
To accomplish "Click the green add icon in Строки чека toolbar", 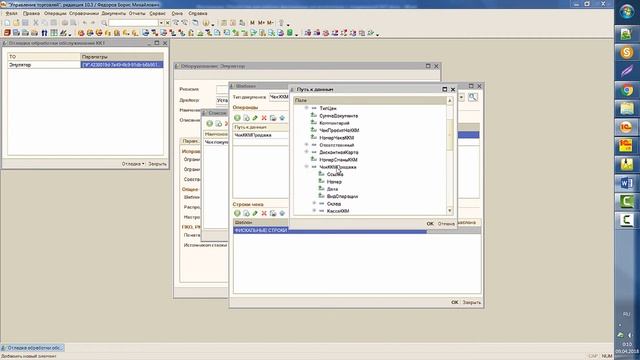I will (237, 213).
